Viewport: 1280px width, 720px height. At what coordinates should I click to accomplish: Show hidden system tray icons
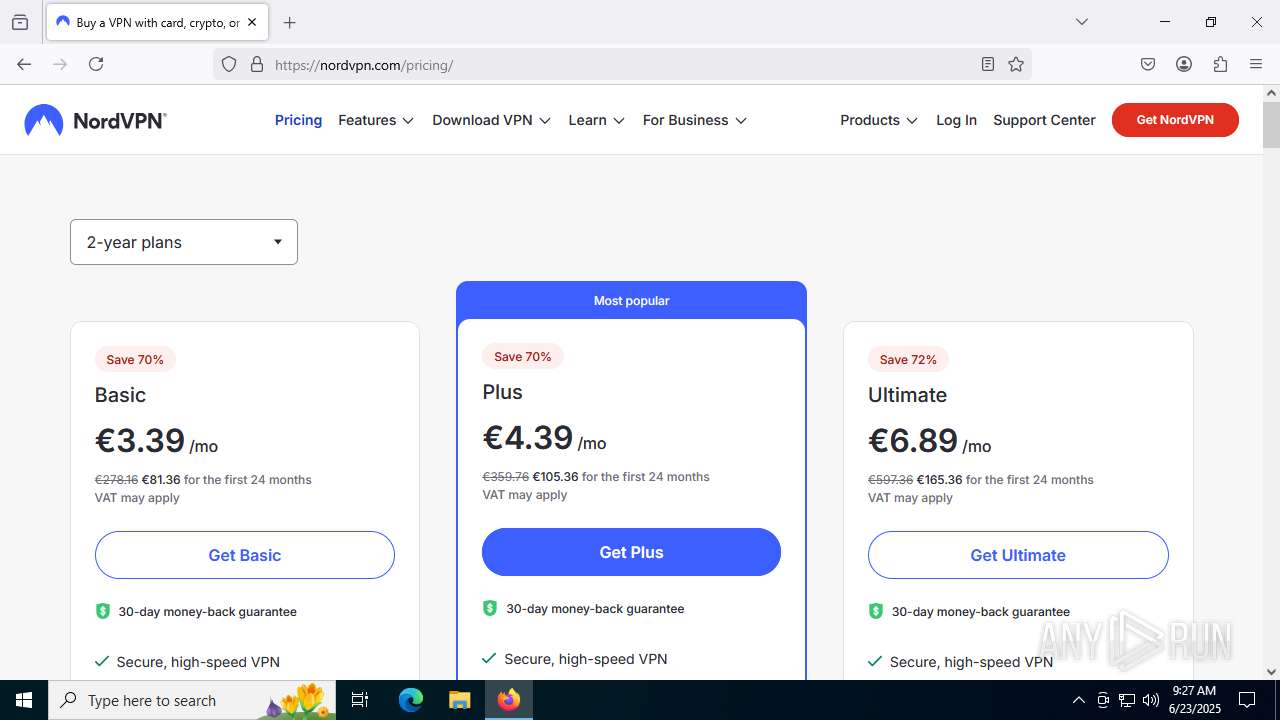1078,700
